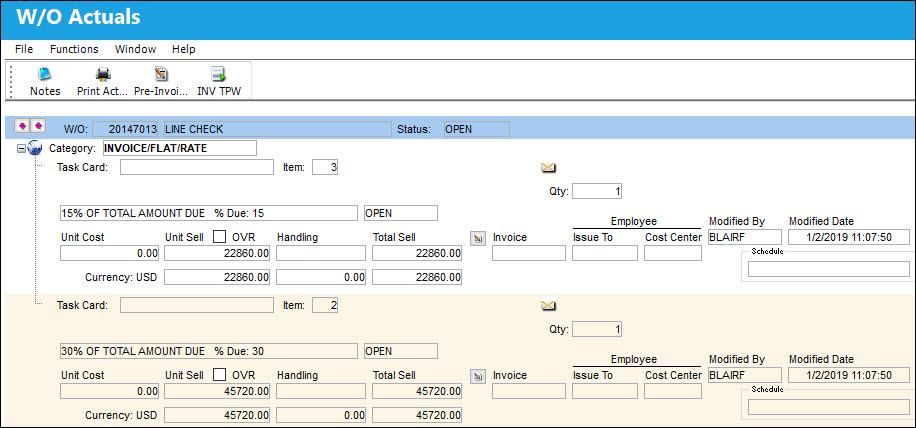Click the OPEN status field of Item 2
This screenshot has width=916, height=428.
(401, 351)
